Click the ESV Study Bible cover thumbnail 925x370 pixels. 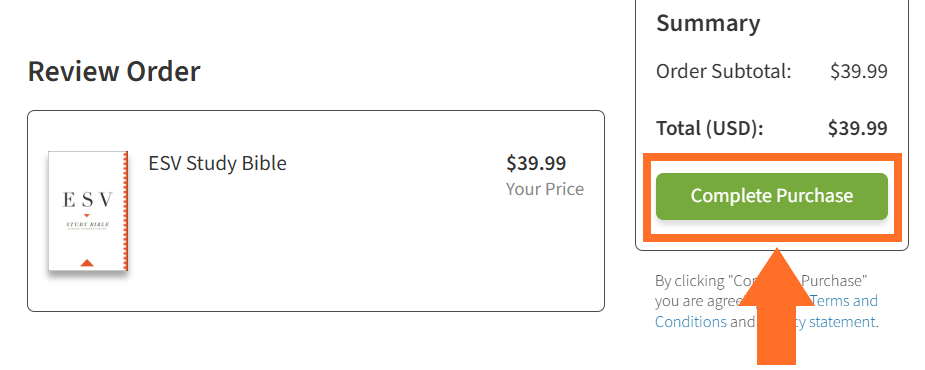[x=88, y=211]
